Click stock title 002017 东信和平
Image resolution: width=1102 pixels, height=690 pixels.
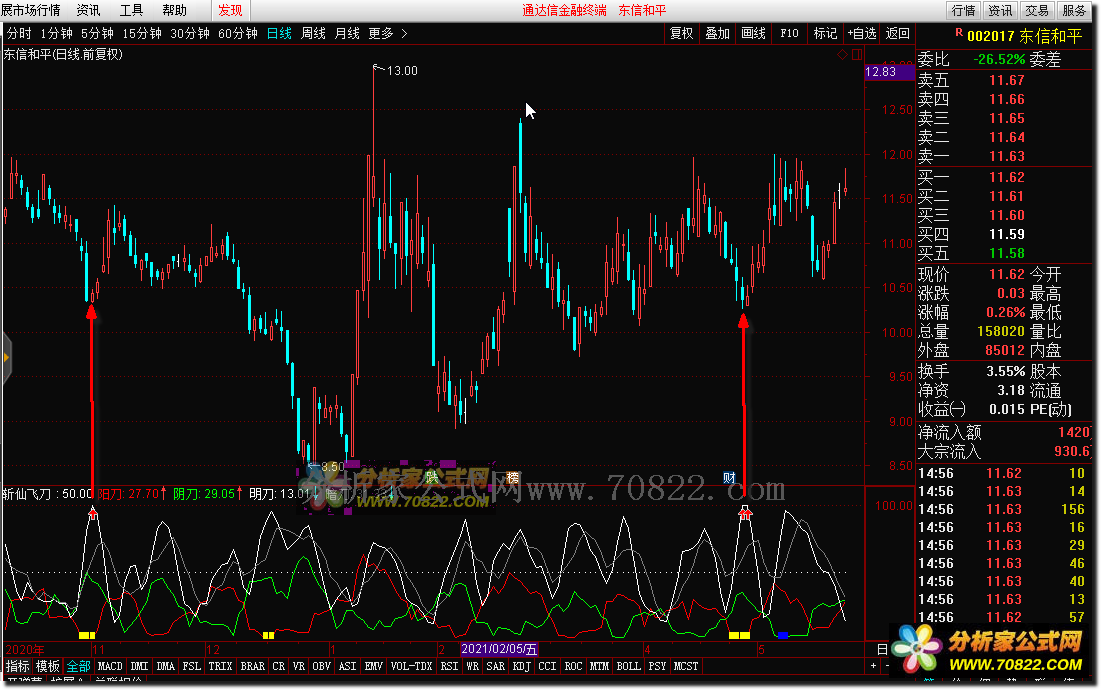tap(1024, 36)
